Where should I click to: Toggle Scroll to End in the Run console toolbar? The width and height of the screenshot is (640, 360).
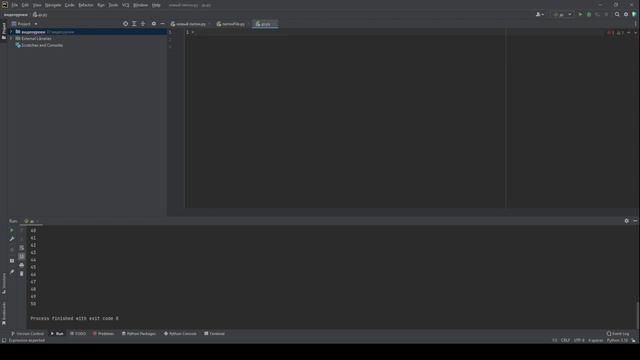[x=22, y=256]
